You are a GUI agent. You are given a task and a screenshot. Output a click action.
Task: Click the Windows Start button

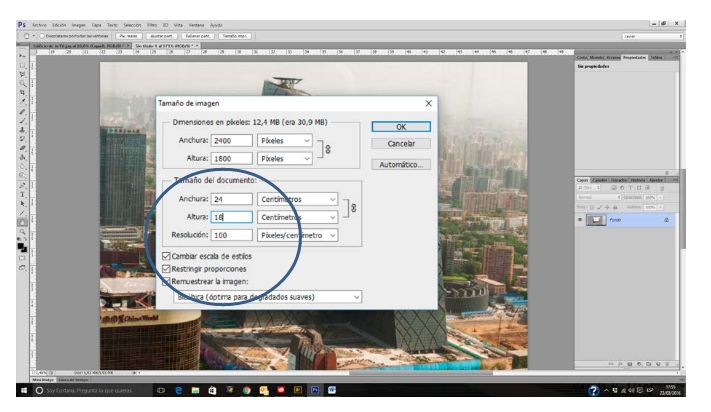coord(24,390)
